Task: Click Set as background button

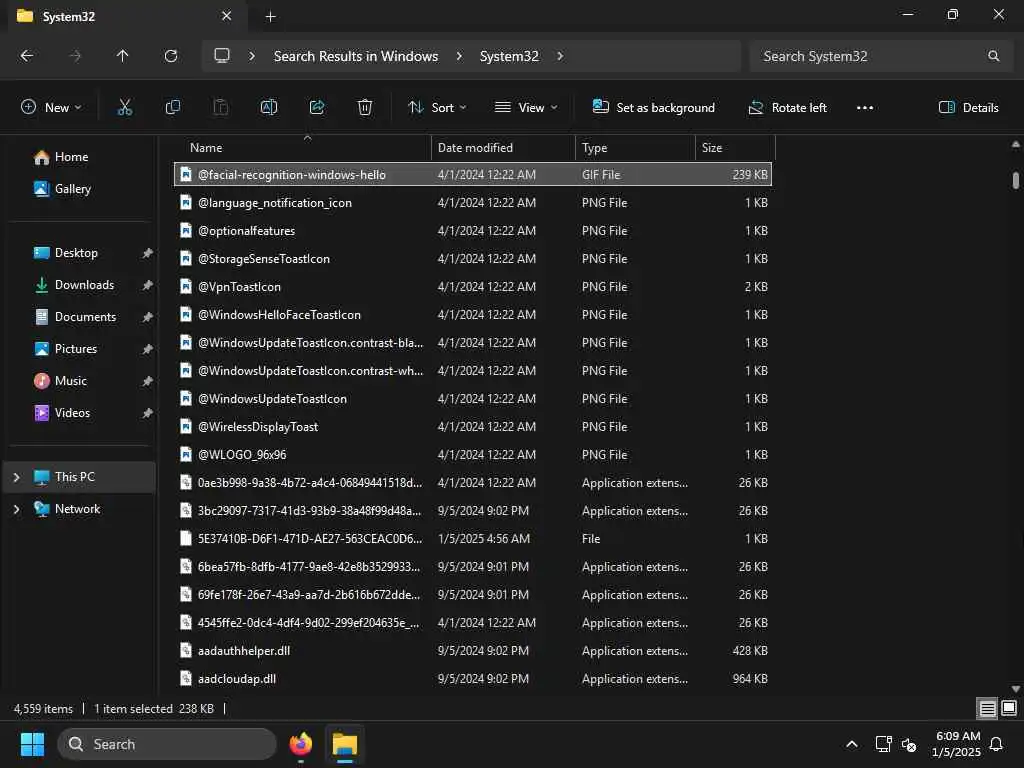Action: 654,108
